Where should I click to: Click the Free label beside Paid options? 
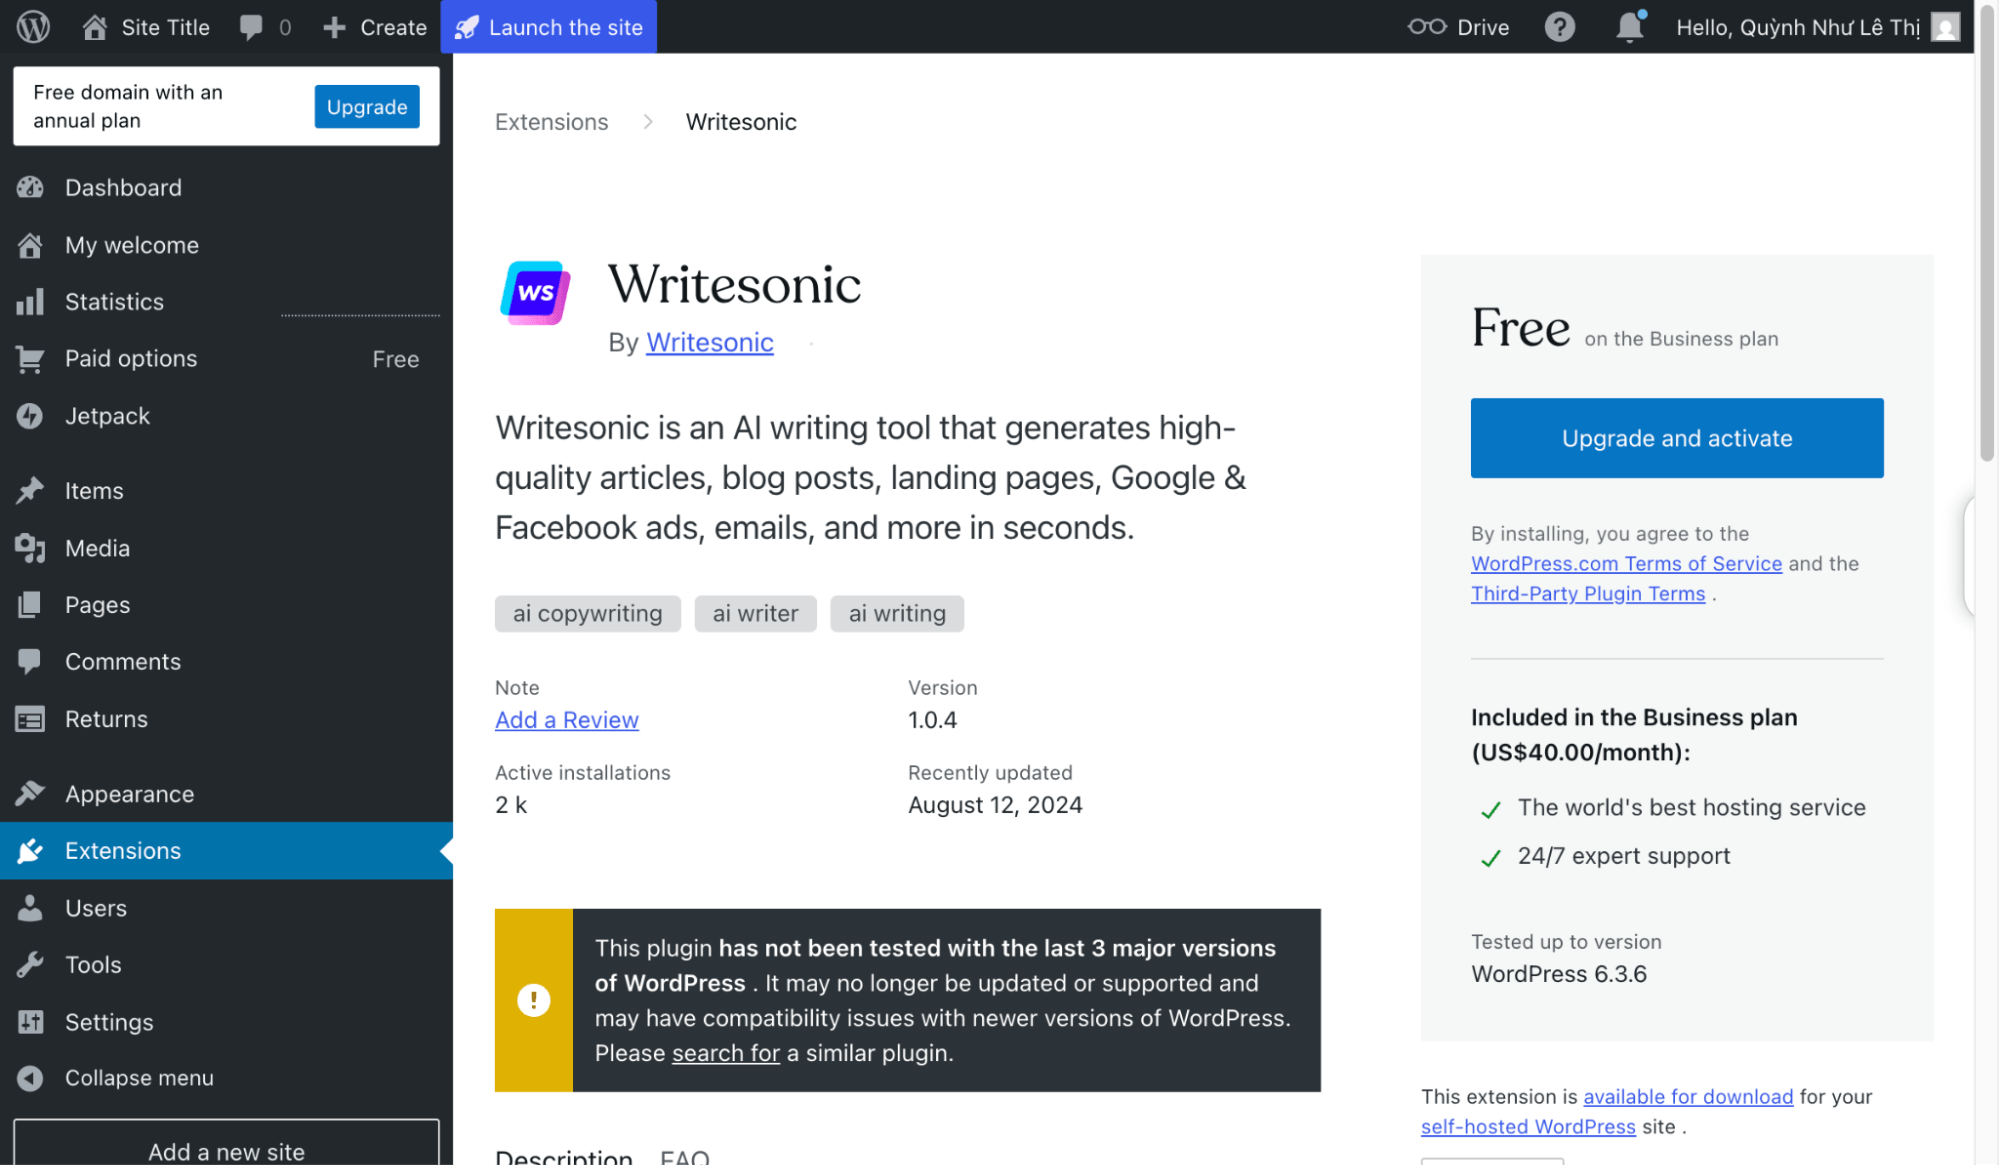396,359
